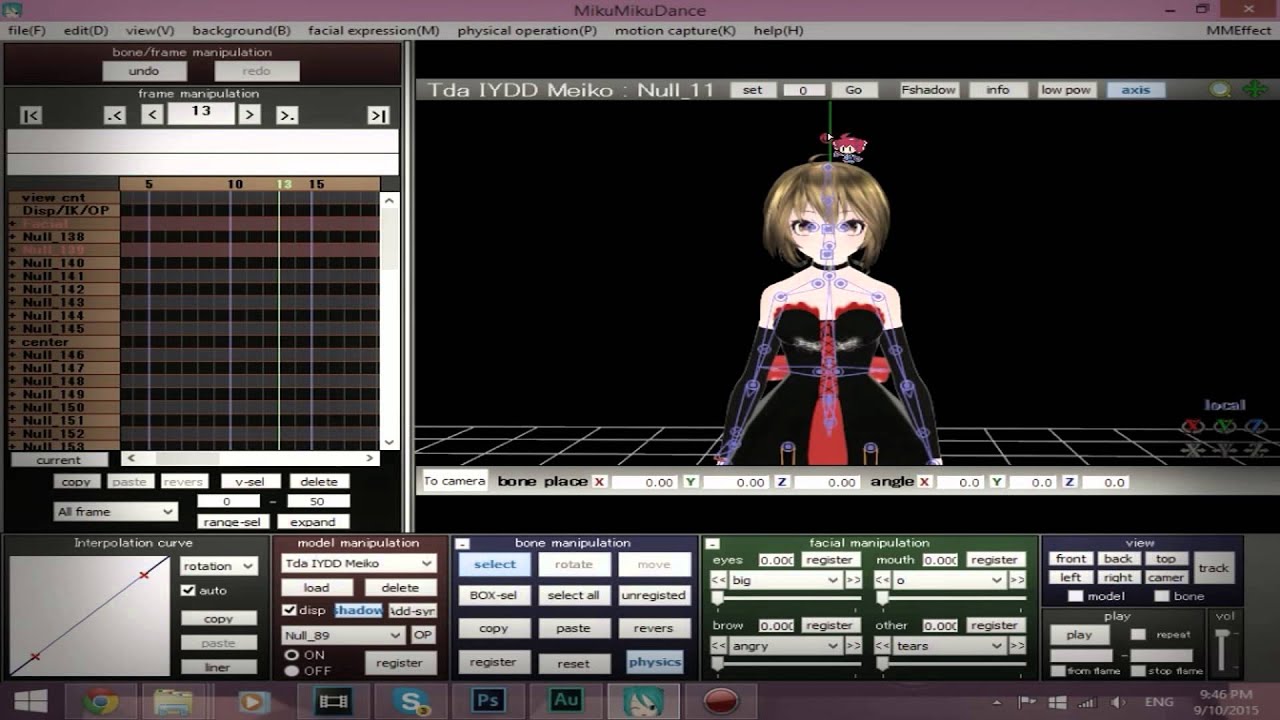This screenshot has width=1280, height=720.
Task: Click the range-sel button
Action: point(231,522)
